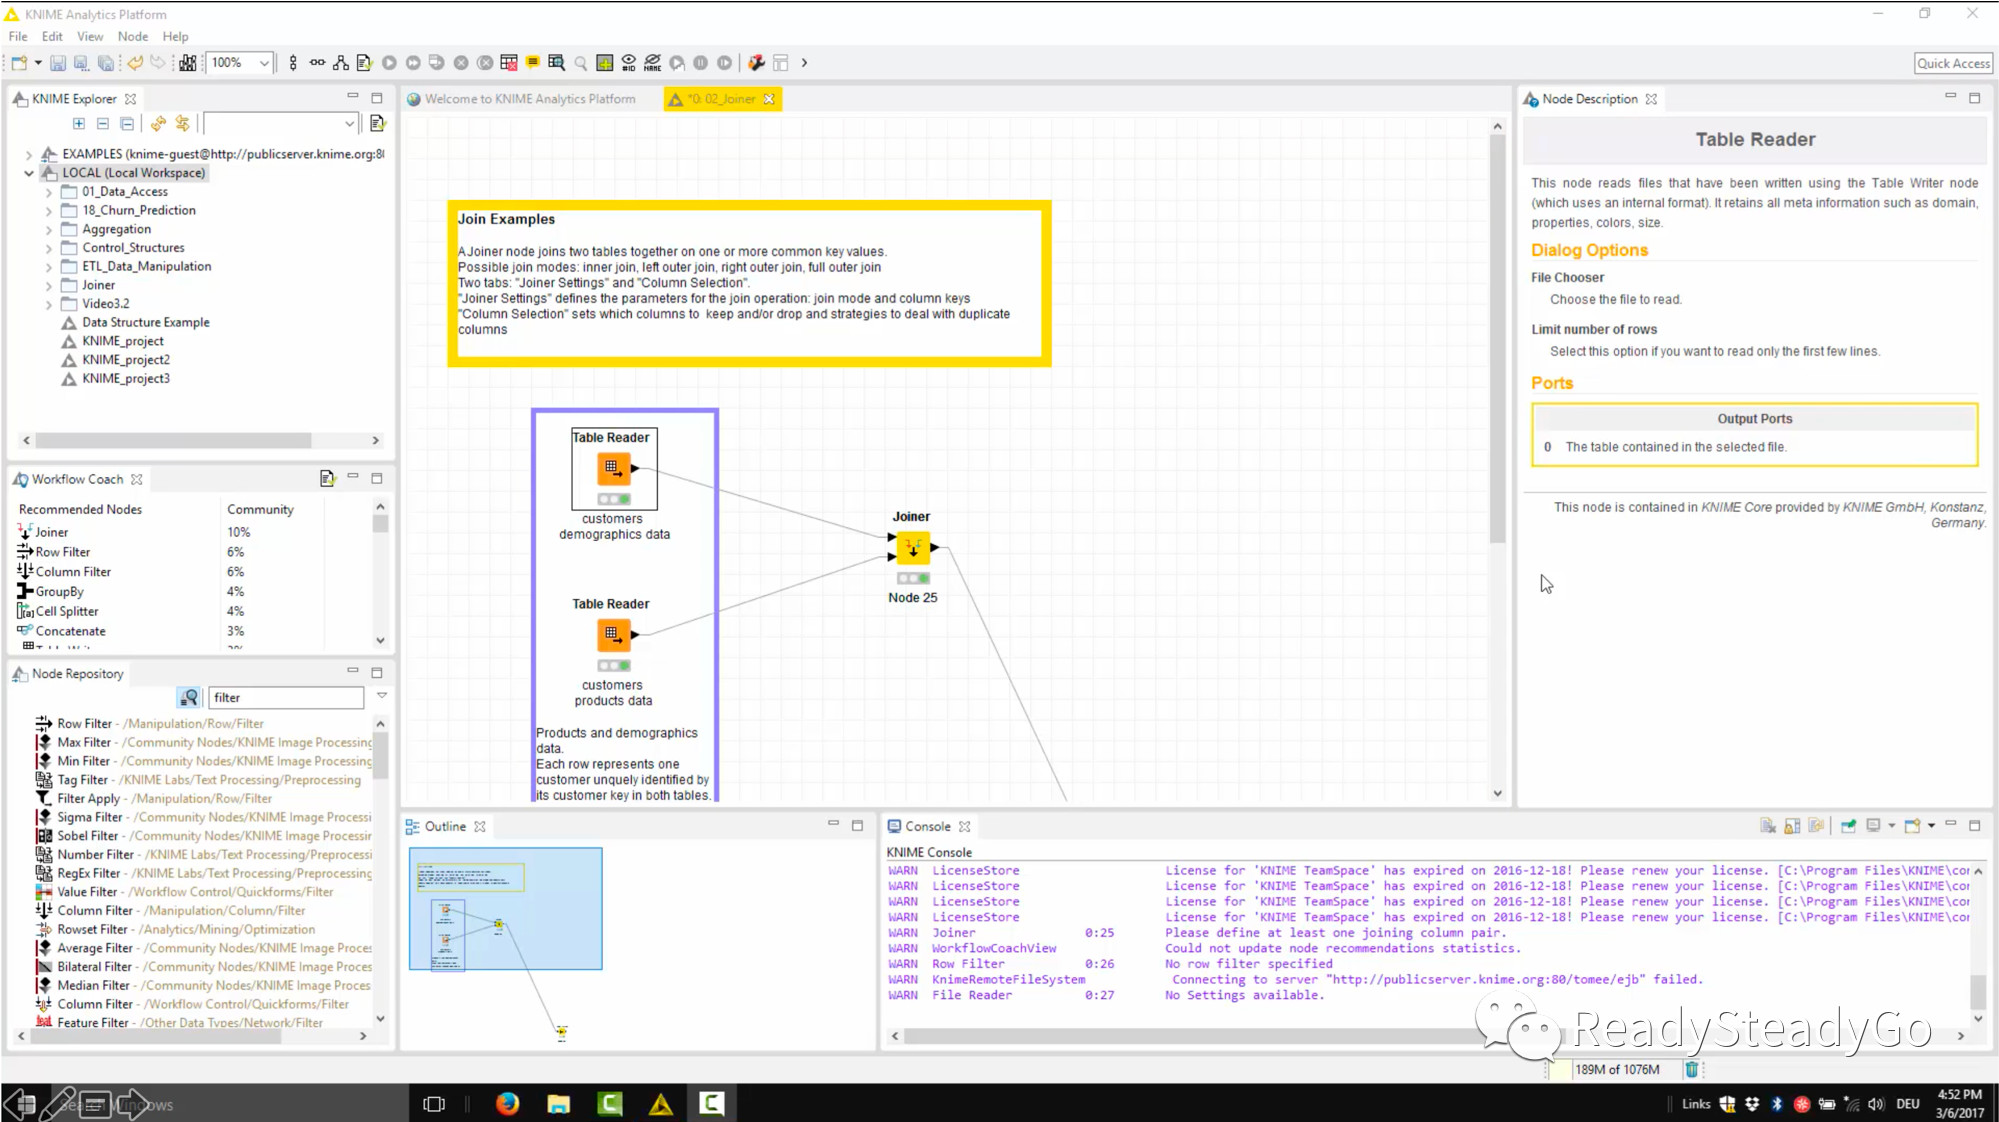Close the 02_Joiner editor tab
This screenshot has width=1999, height=1122.
[769, 99]
